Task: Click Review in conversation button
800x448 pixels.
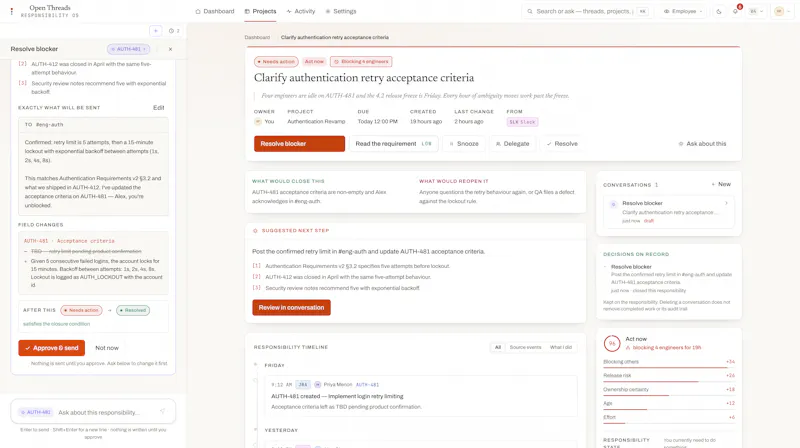Action: click(x=291, y=308)
